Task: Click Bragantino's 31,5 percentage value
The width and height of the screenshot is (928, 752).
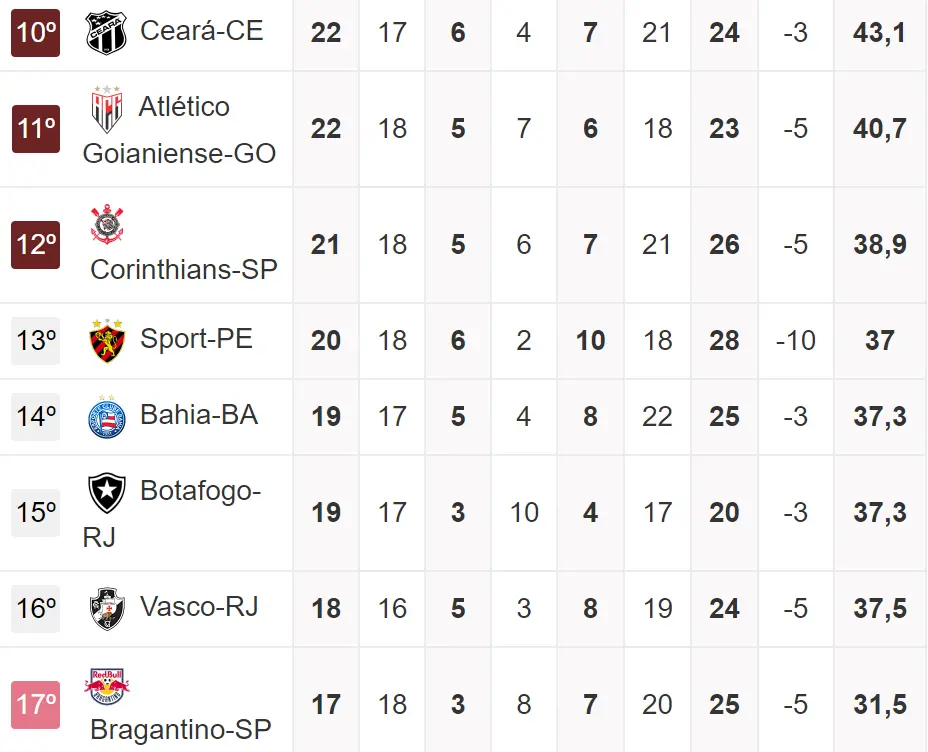Action: click(x=880, y=704)
